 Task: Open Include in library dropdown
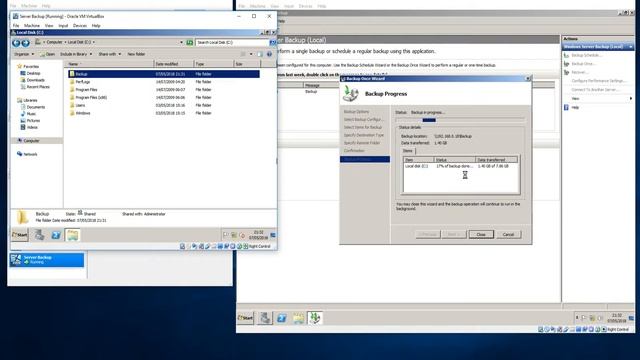pyautogui.click(x=76, y=54)
